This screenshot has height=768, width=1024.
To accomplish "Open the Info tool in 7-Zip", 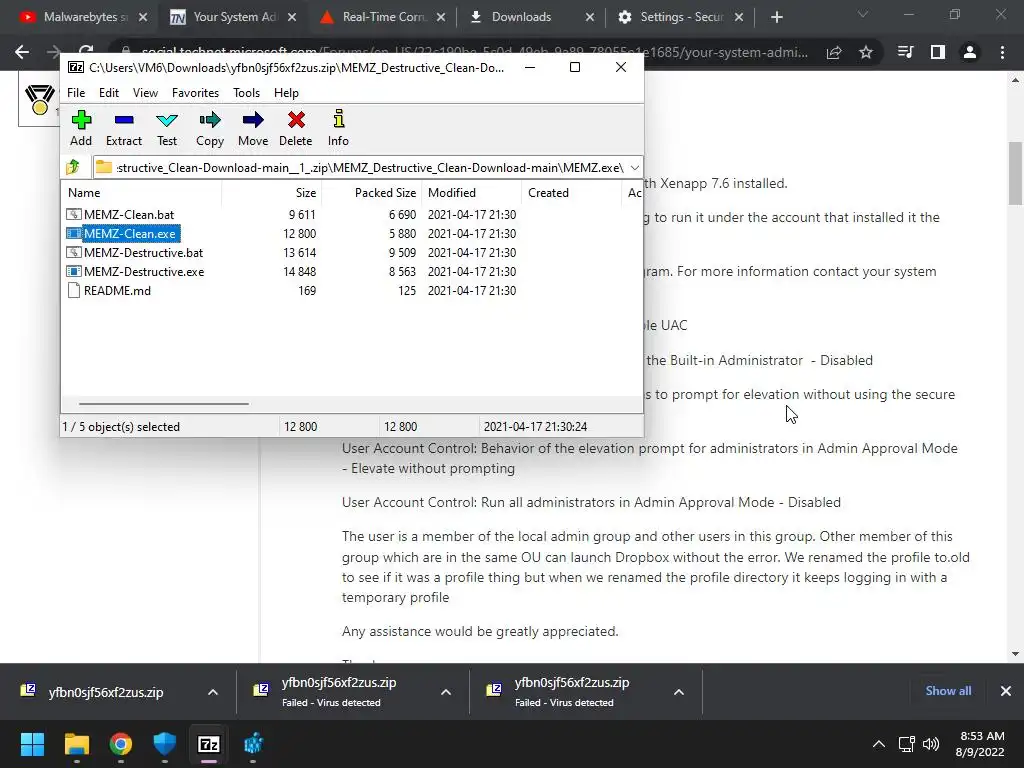I will click(338, 128).
